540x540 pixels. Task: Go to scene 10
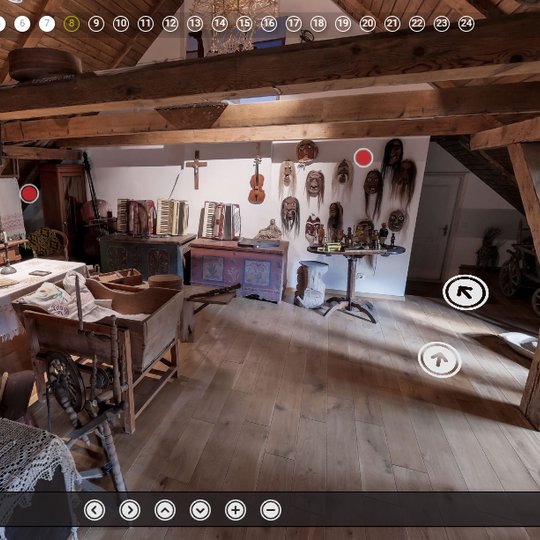pos(121,24)
